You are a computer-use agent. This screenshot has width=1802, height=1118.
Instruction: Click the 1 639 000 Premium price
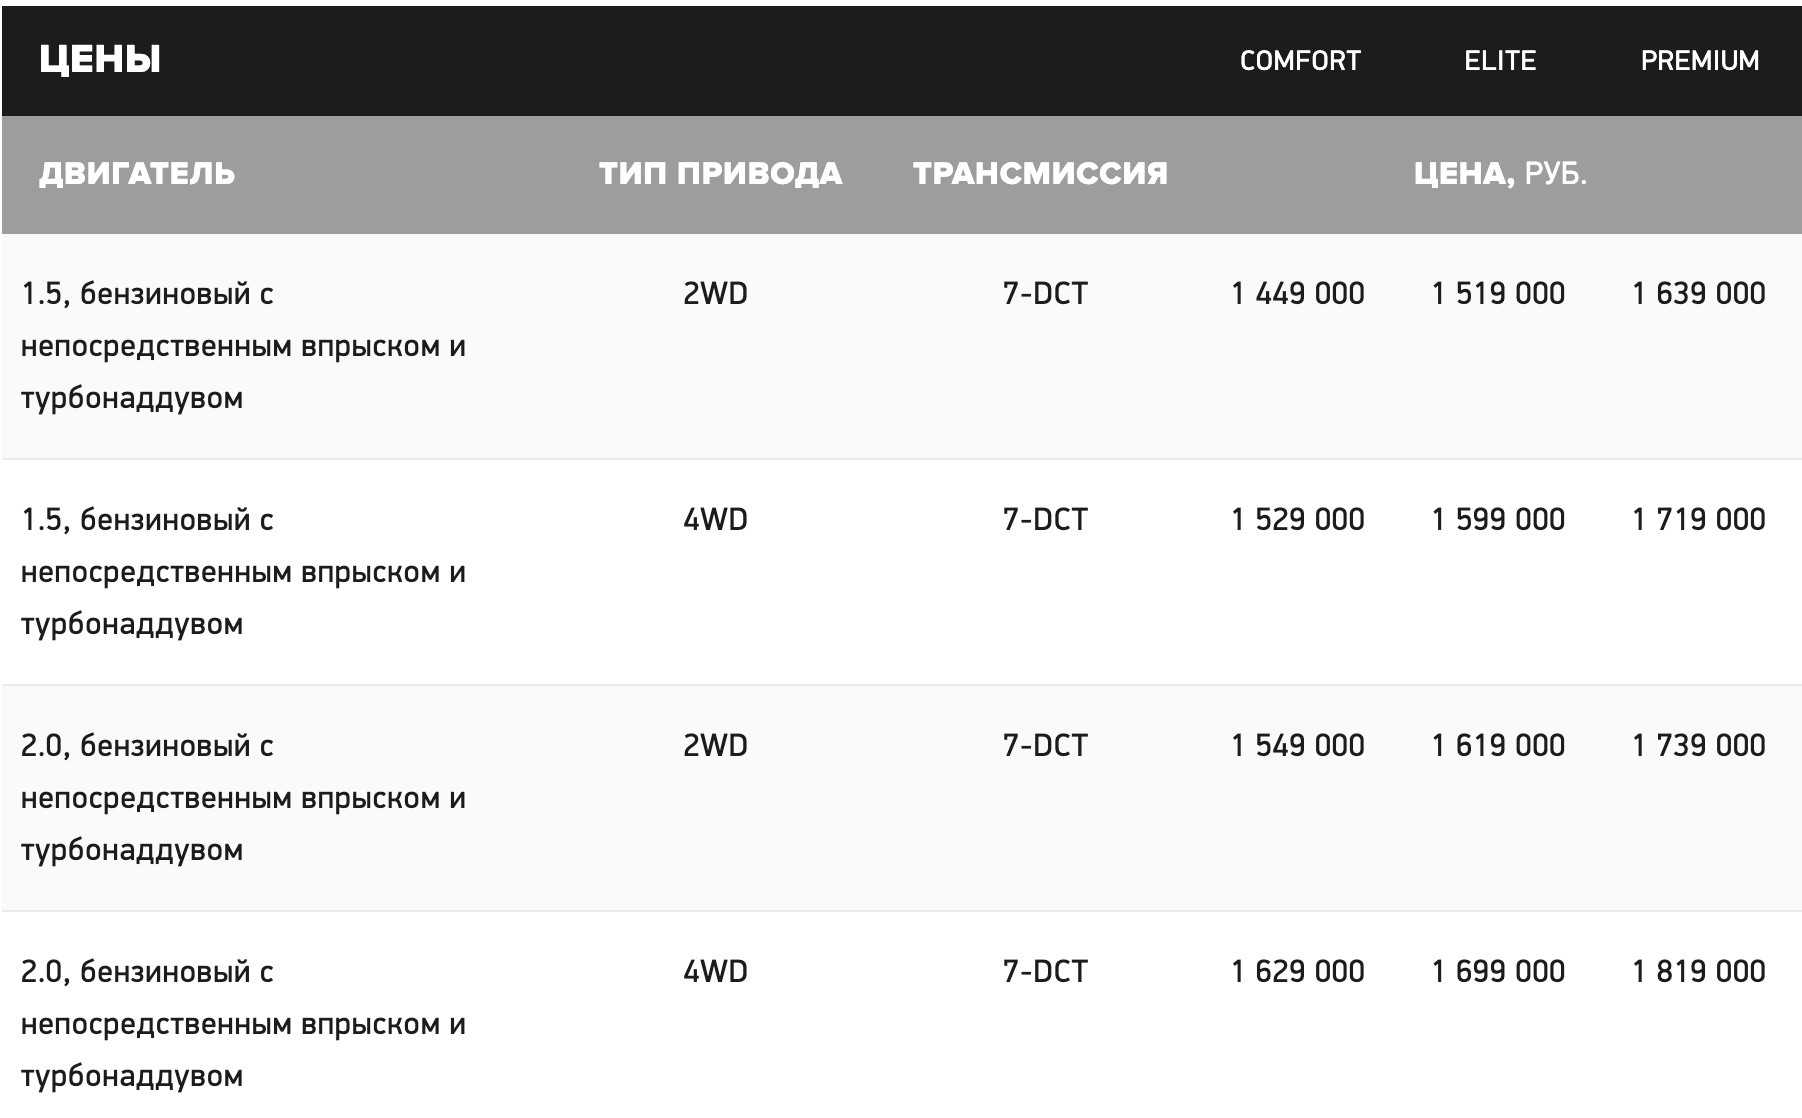pos(1698,294)
